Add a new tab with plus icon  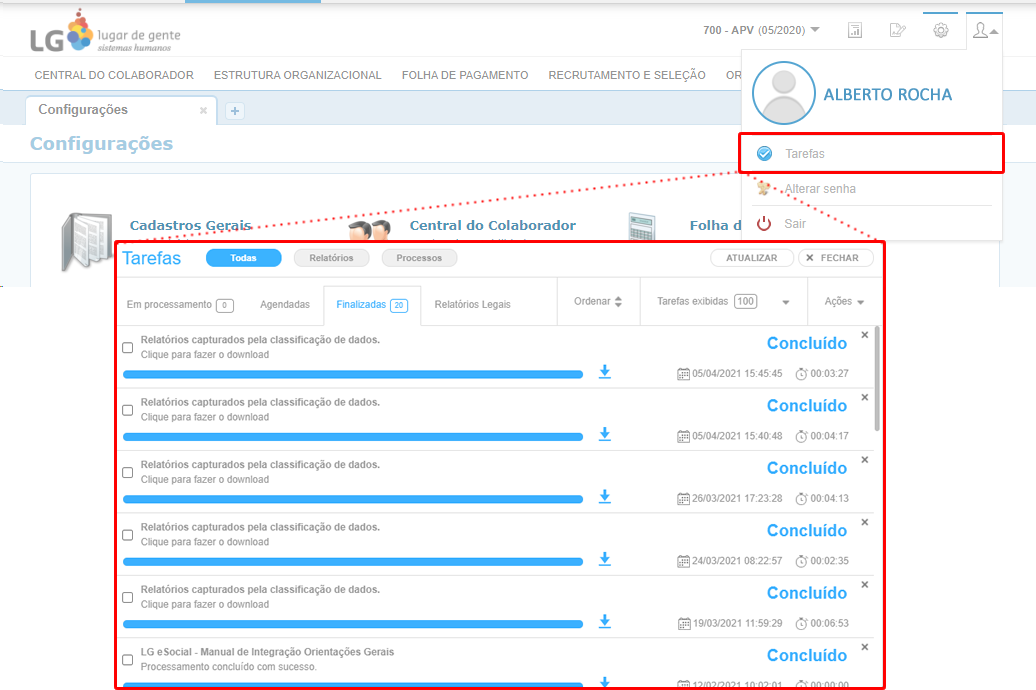tap(235, 111)
